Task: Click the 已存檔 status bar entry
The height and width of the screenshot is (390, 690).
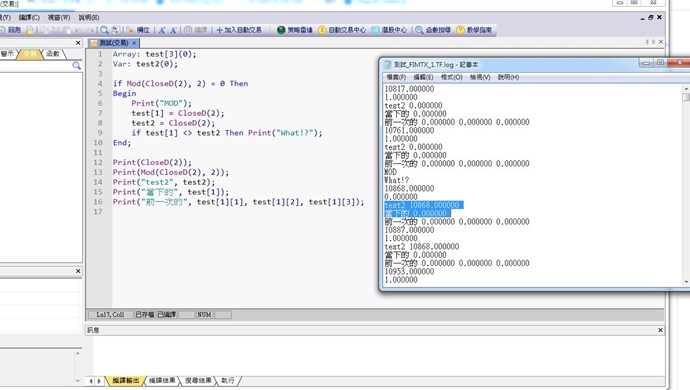Action: coord(144,315)
